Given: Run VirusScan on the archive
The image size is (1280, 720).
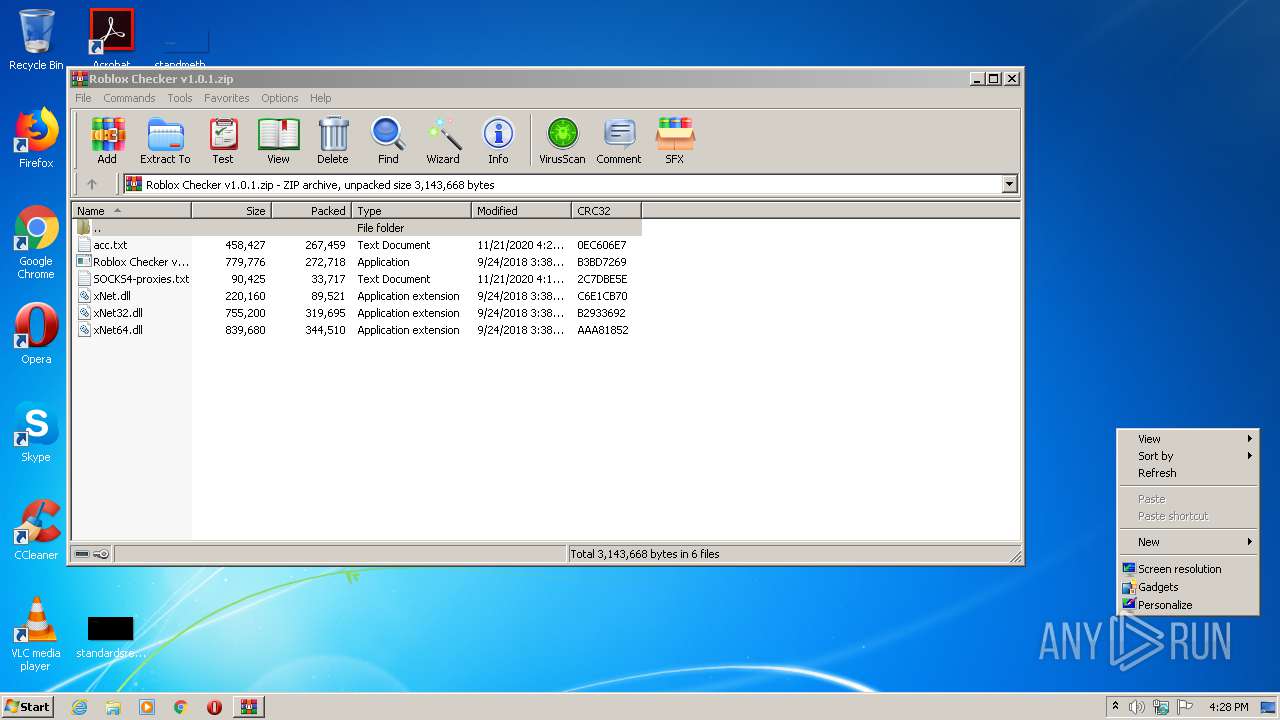Looking at the screenshot, I should [x=562, y=141].
